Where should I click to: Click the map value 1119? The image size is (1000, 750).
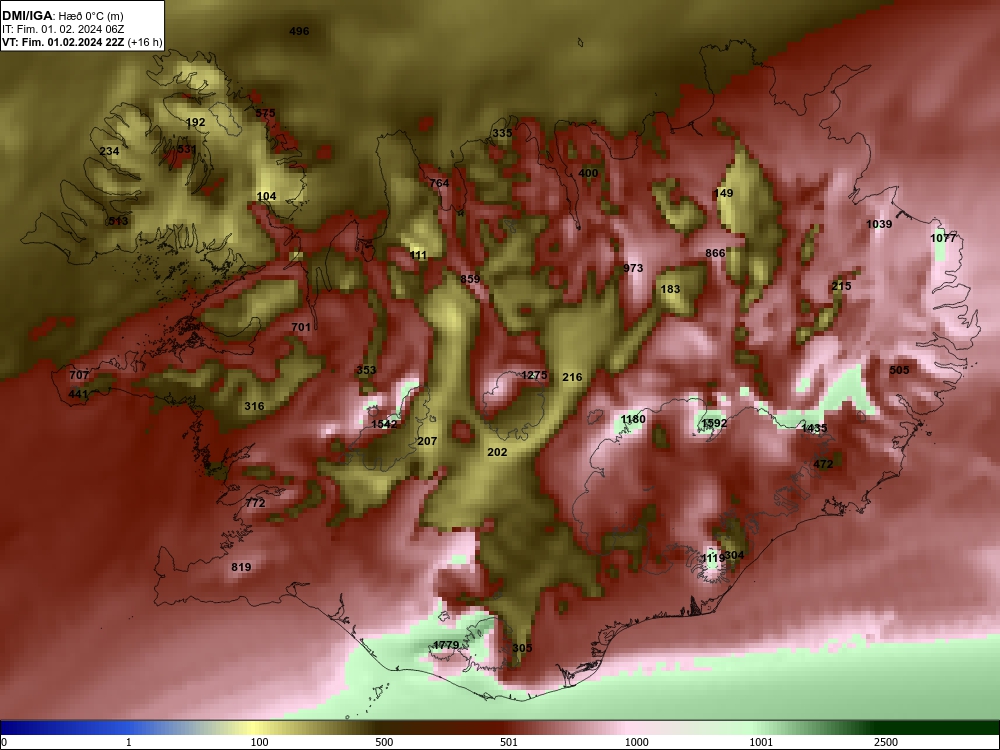coord(712,558)
